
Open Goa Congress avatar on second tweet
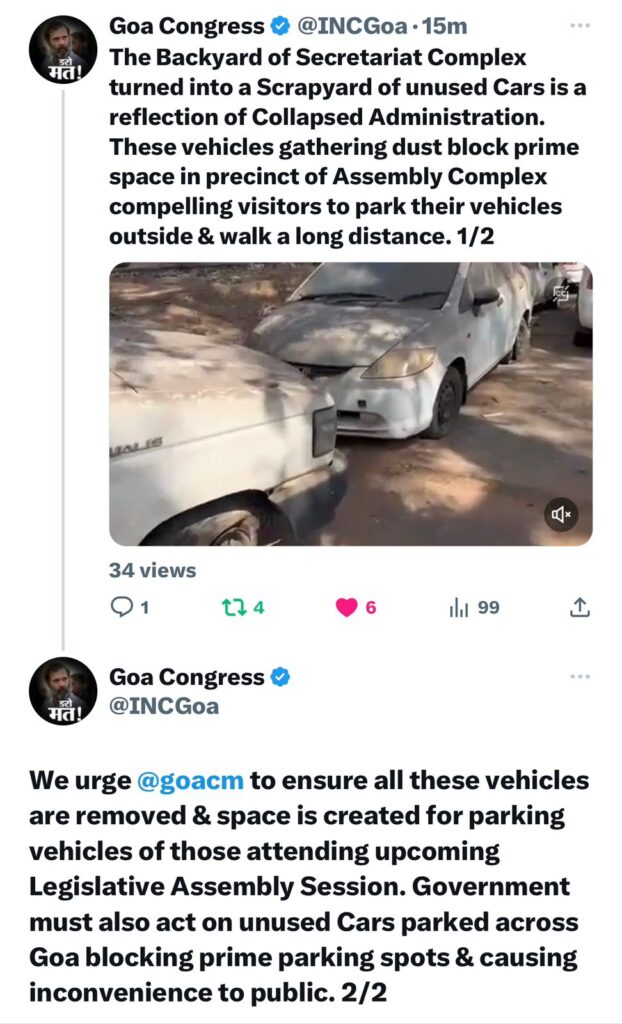pos(63,691)
